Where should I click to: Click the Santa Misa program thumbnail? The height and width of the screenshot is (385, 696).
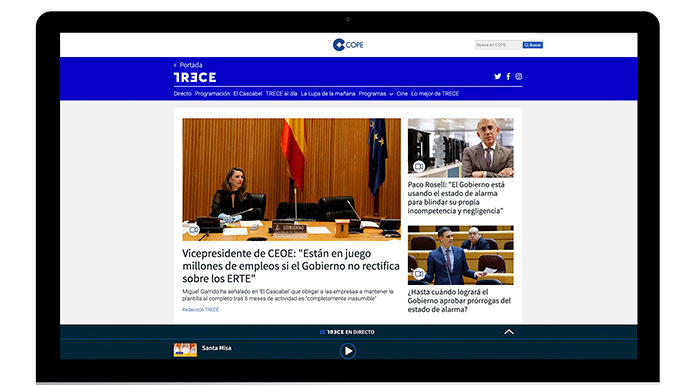[185, 350]
